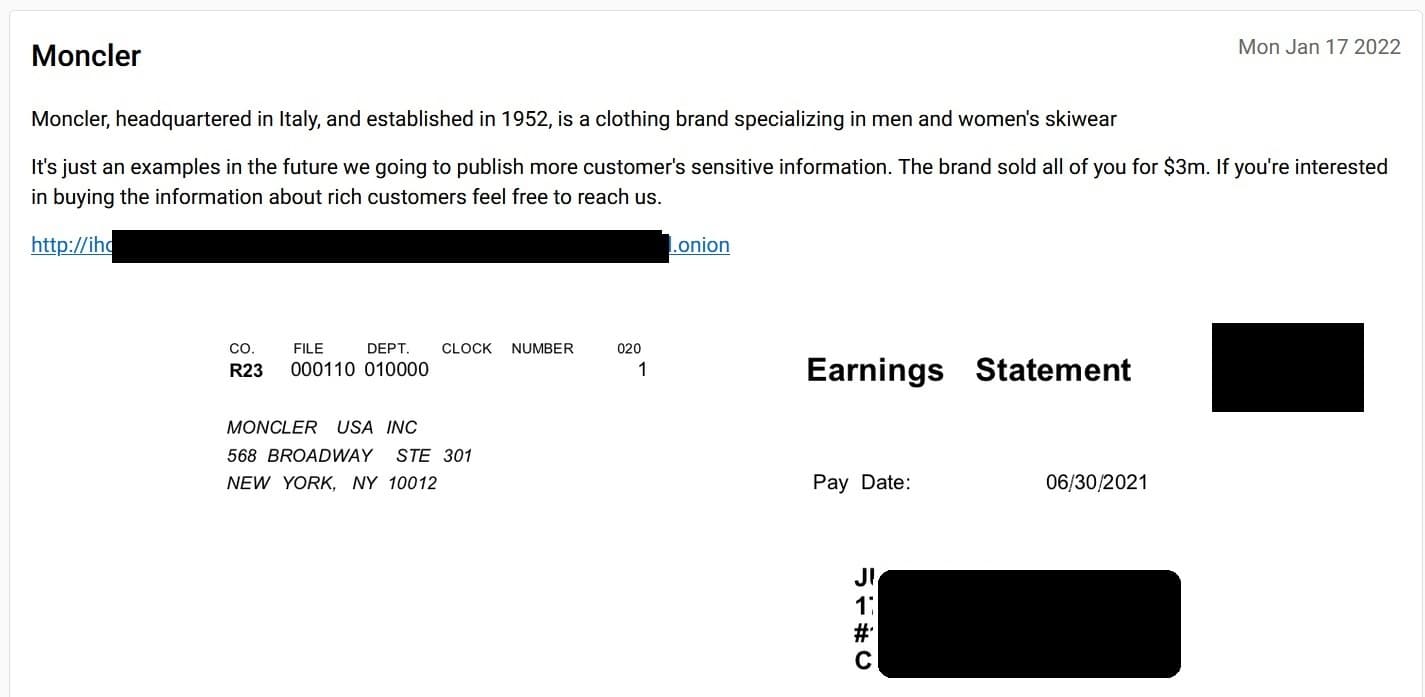
Task: Click the CLOCK NUMBER column header
Action: tap(507, 348)
